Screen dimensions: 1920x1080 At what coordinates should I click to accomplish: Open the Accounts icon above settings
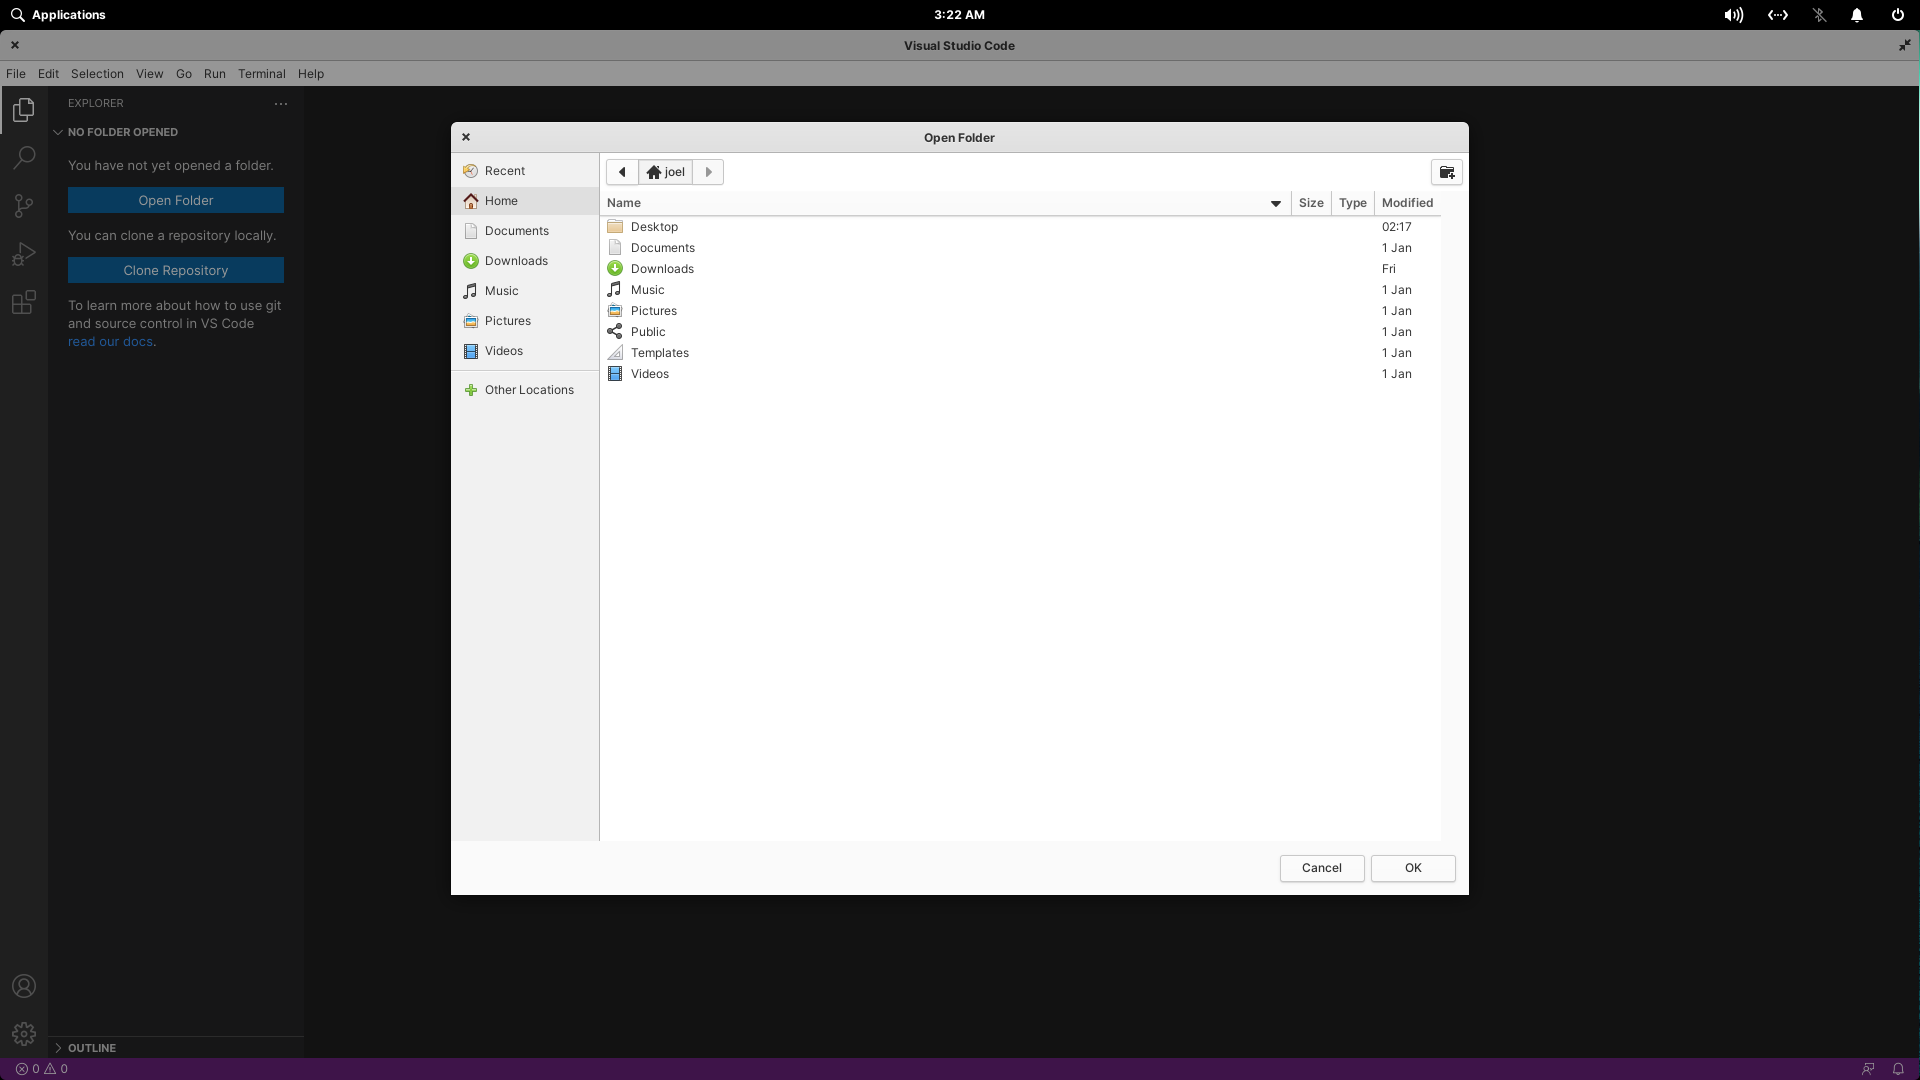23,986
